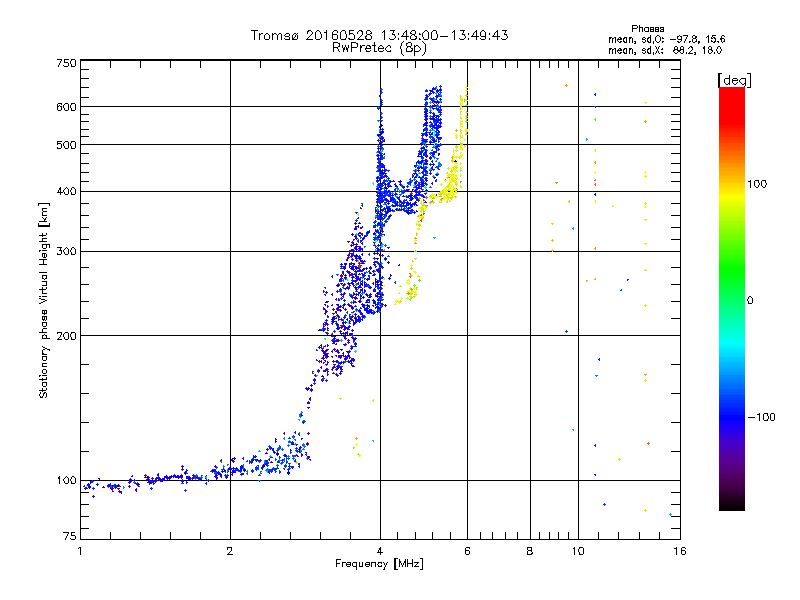Image resolution: width=800 pixels, height=600 pixels.
Task: Click the x-axis label "2"
Action: 230,551
